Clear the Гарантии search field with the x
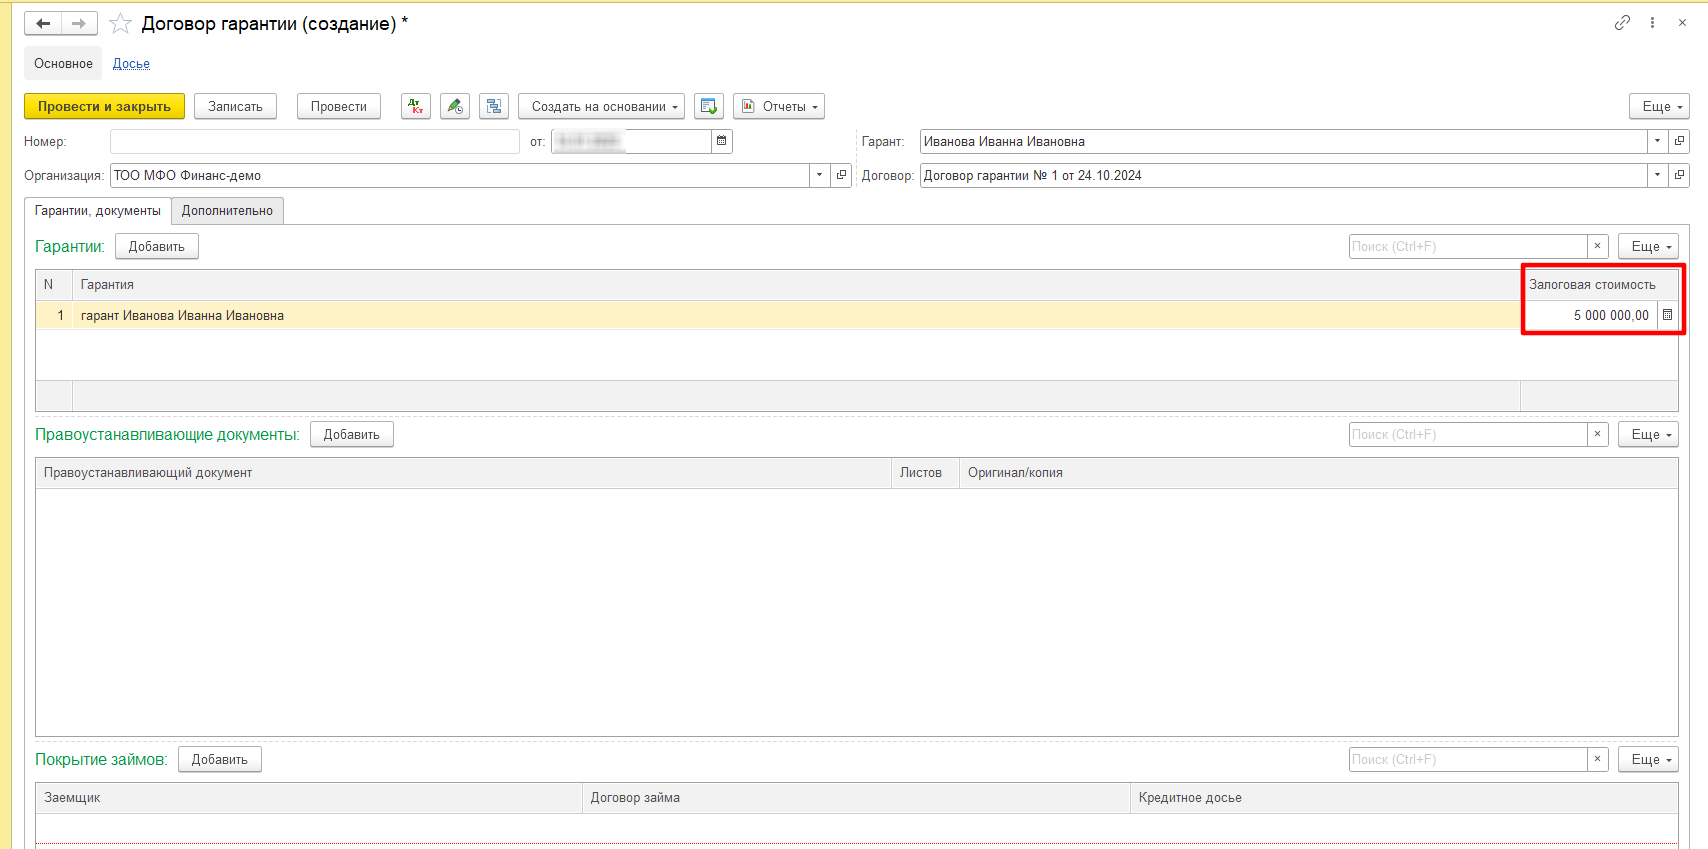 pos(1598,246)
